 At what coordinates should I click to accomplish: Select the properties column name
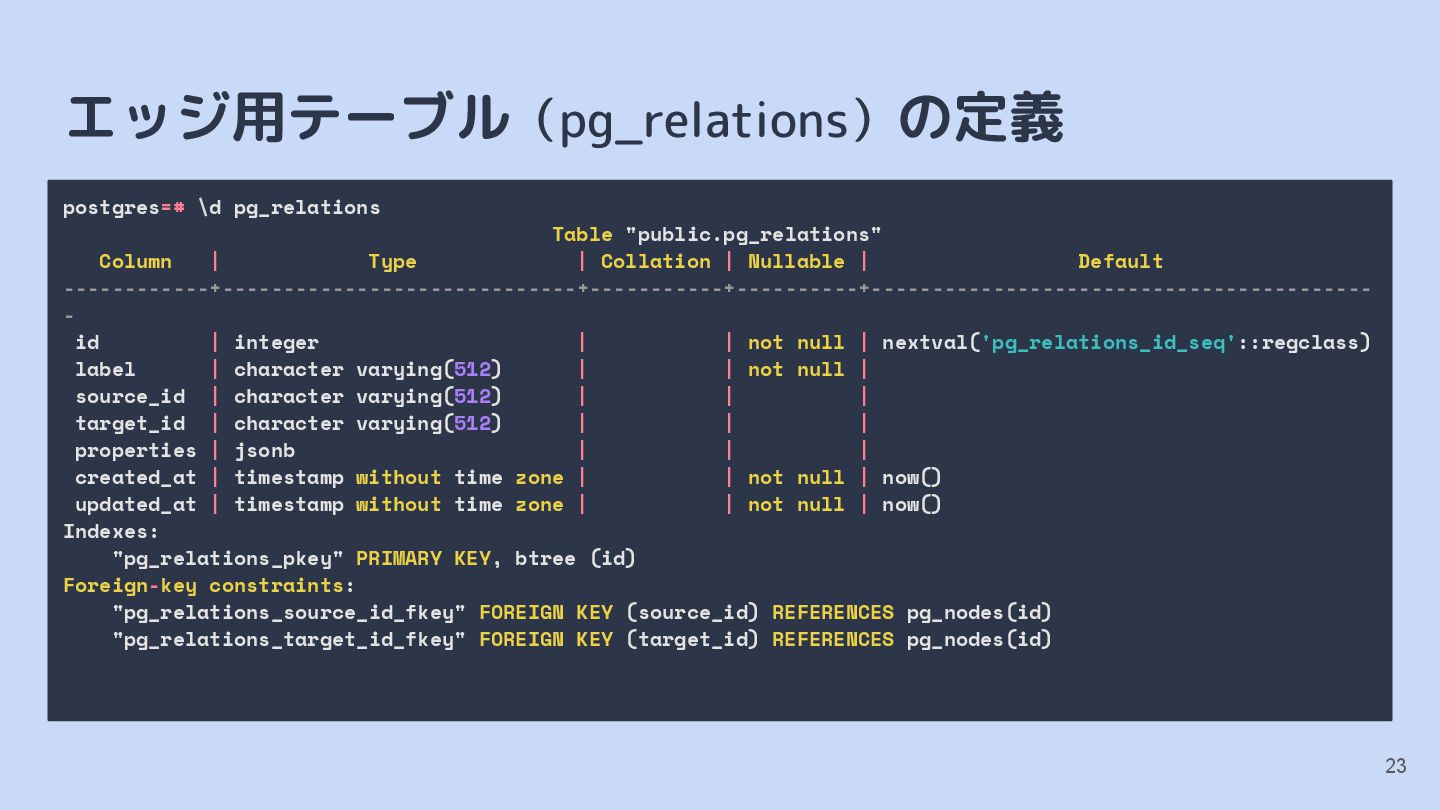tap(136, 451)
